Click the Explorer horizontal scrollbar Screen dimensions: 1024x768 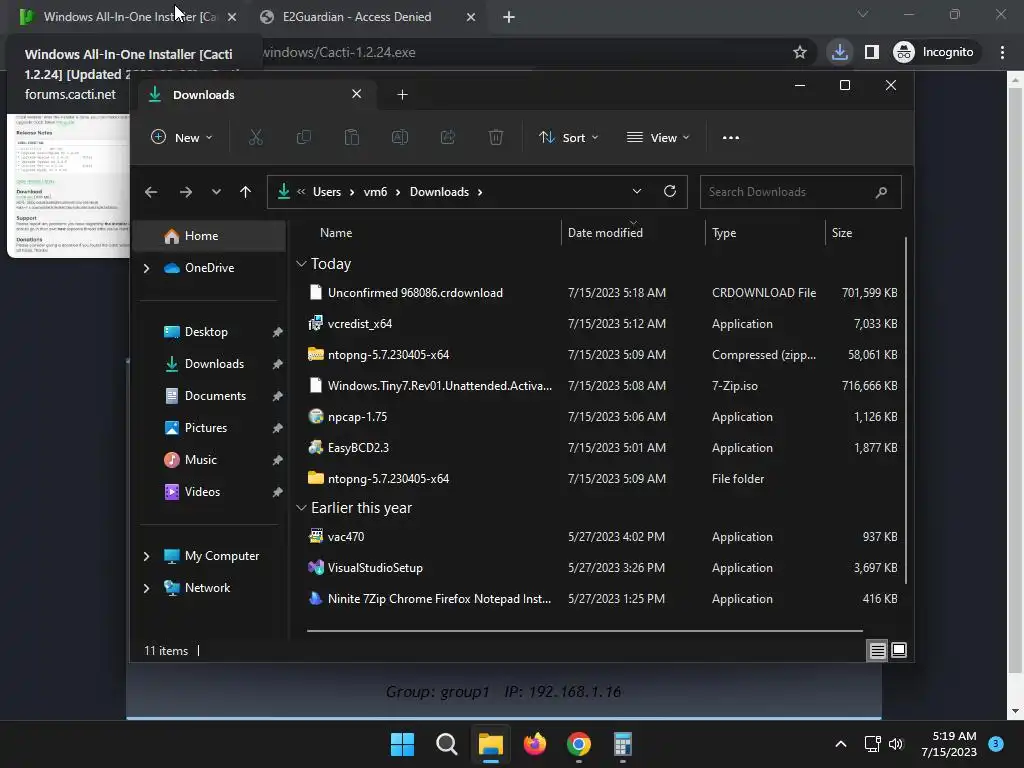584,631
